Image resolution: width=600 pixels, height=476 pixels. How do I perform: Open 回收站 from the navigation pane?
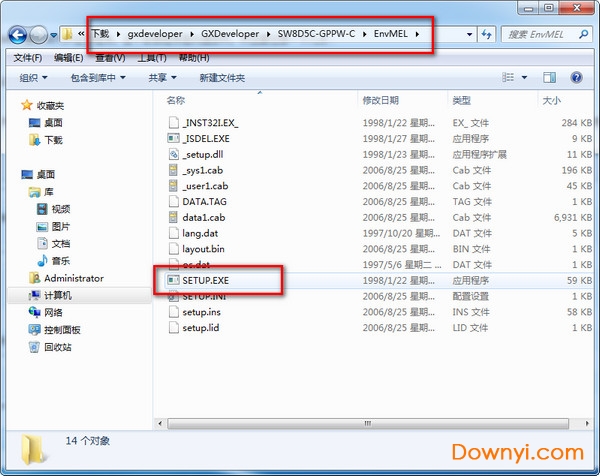[58, 347]
